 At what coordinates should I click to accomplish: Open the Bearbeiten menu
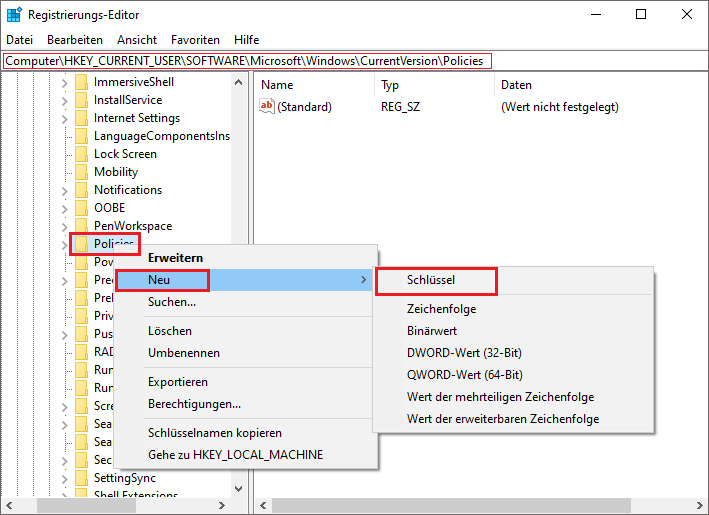point(75,40)
